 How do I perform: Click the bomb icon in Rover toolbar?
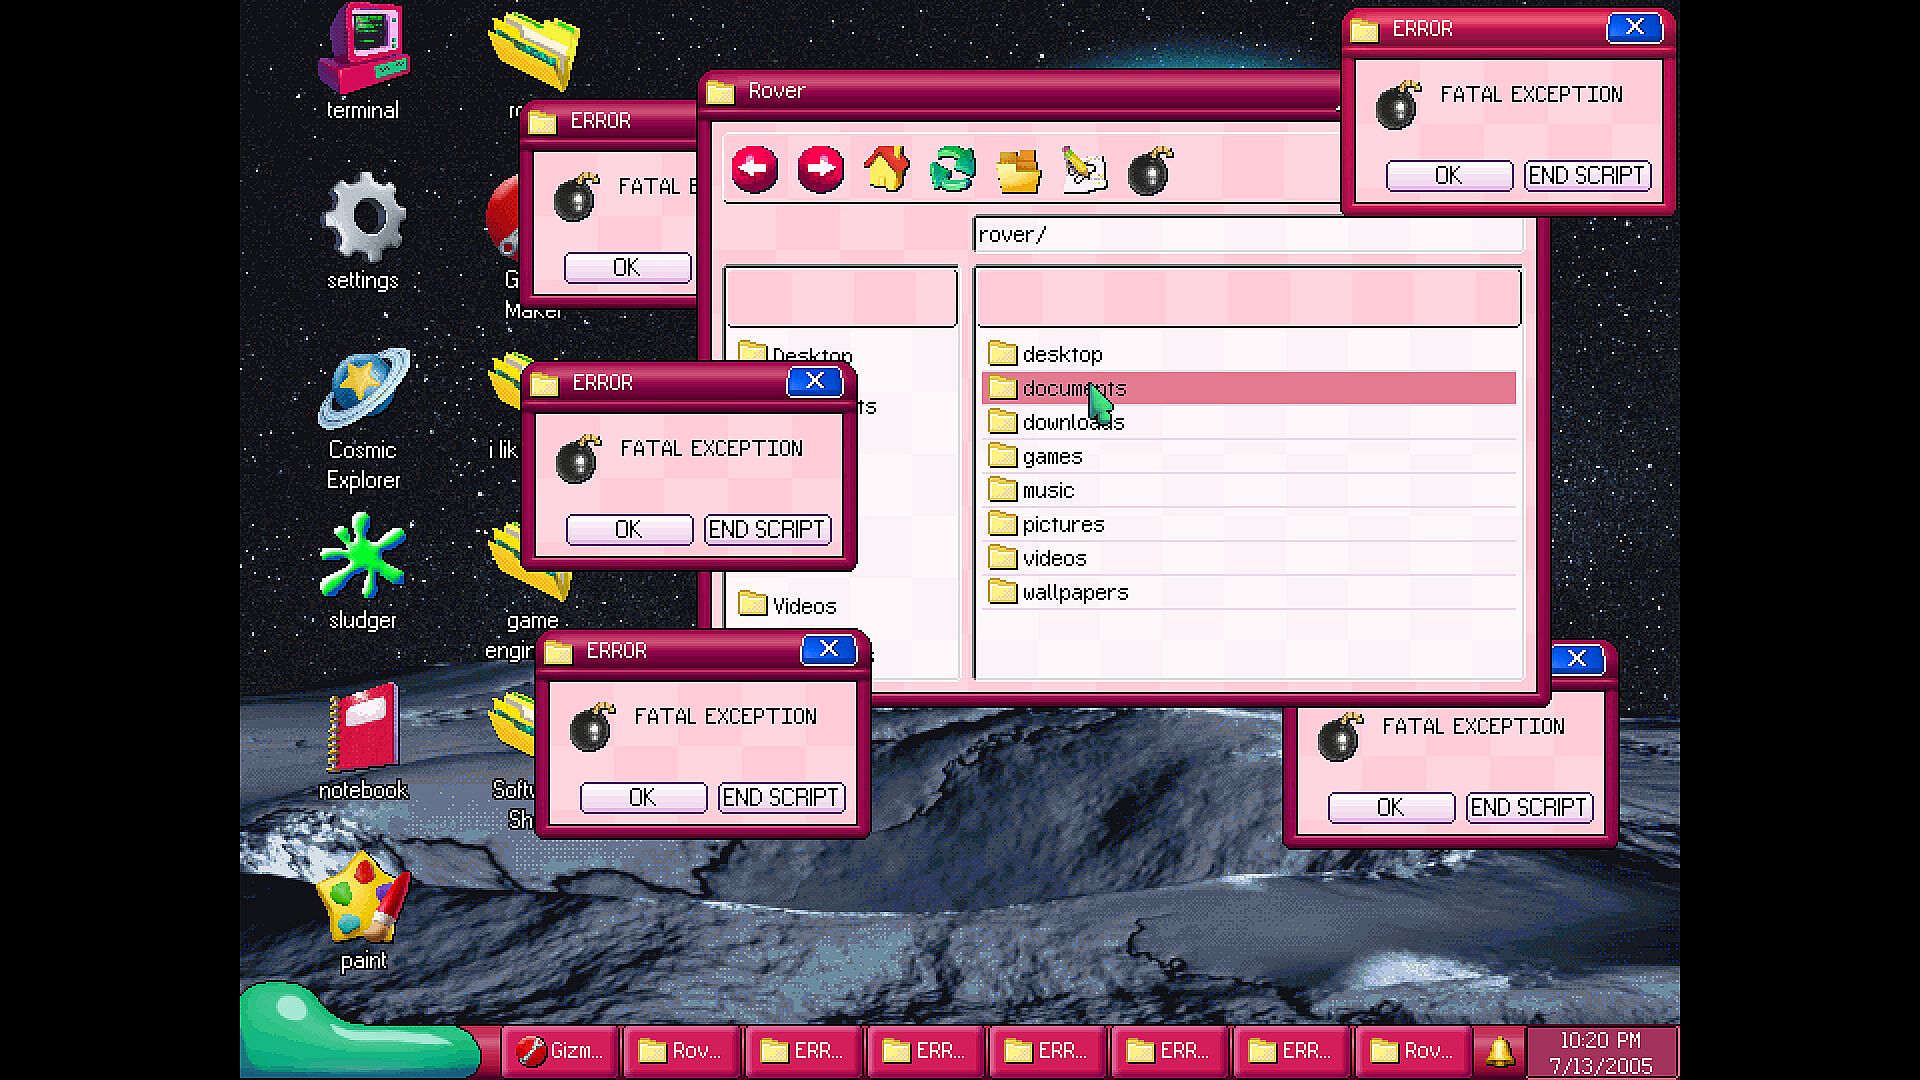click(1150, 171)
